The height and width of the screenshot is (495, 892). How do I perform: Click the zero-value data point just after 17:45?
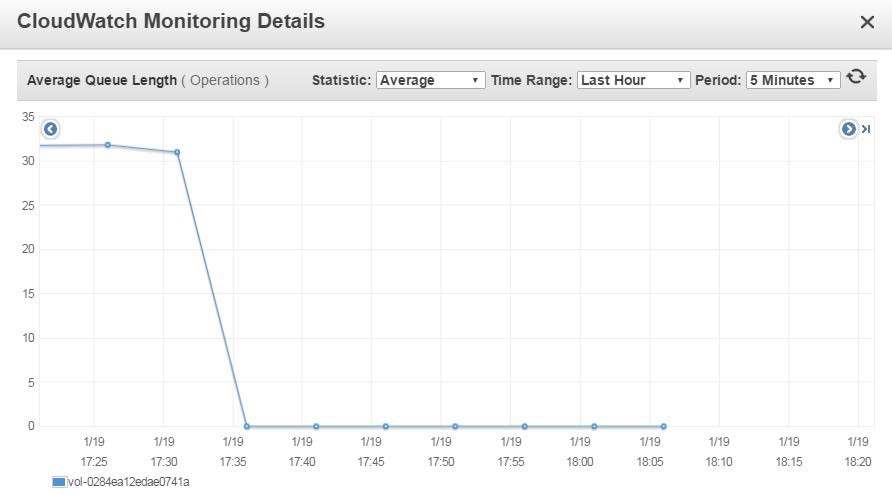pos(386,426)
